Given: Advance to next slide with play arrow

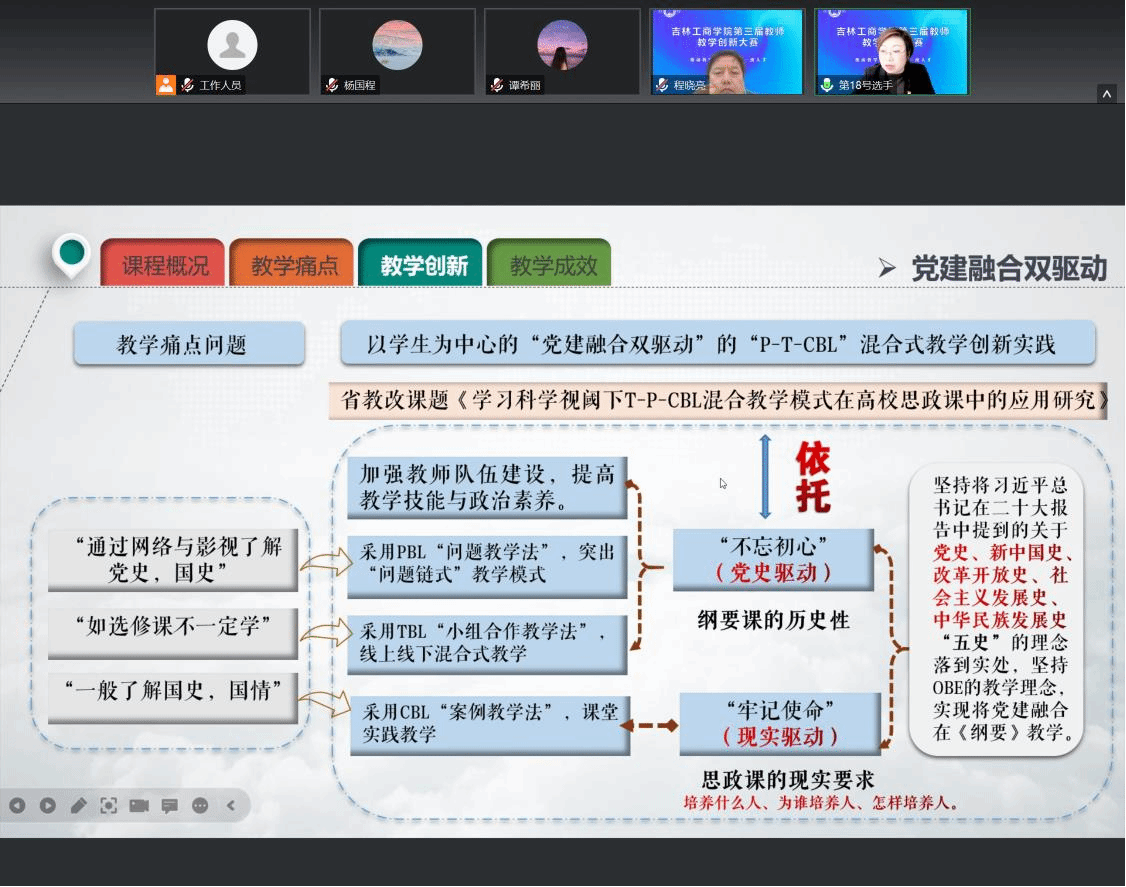Looking at the screenshot, I should pyautogui.click(x=47, y=805).
